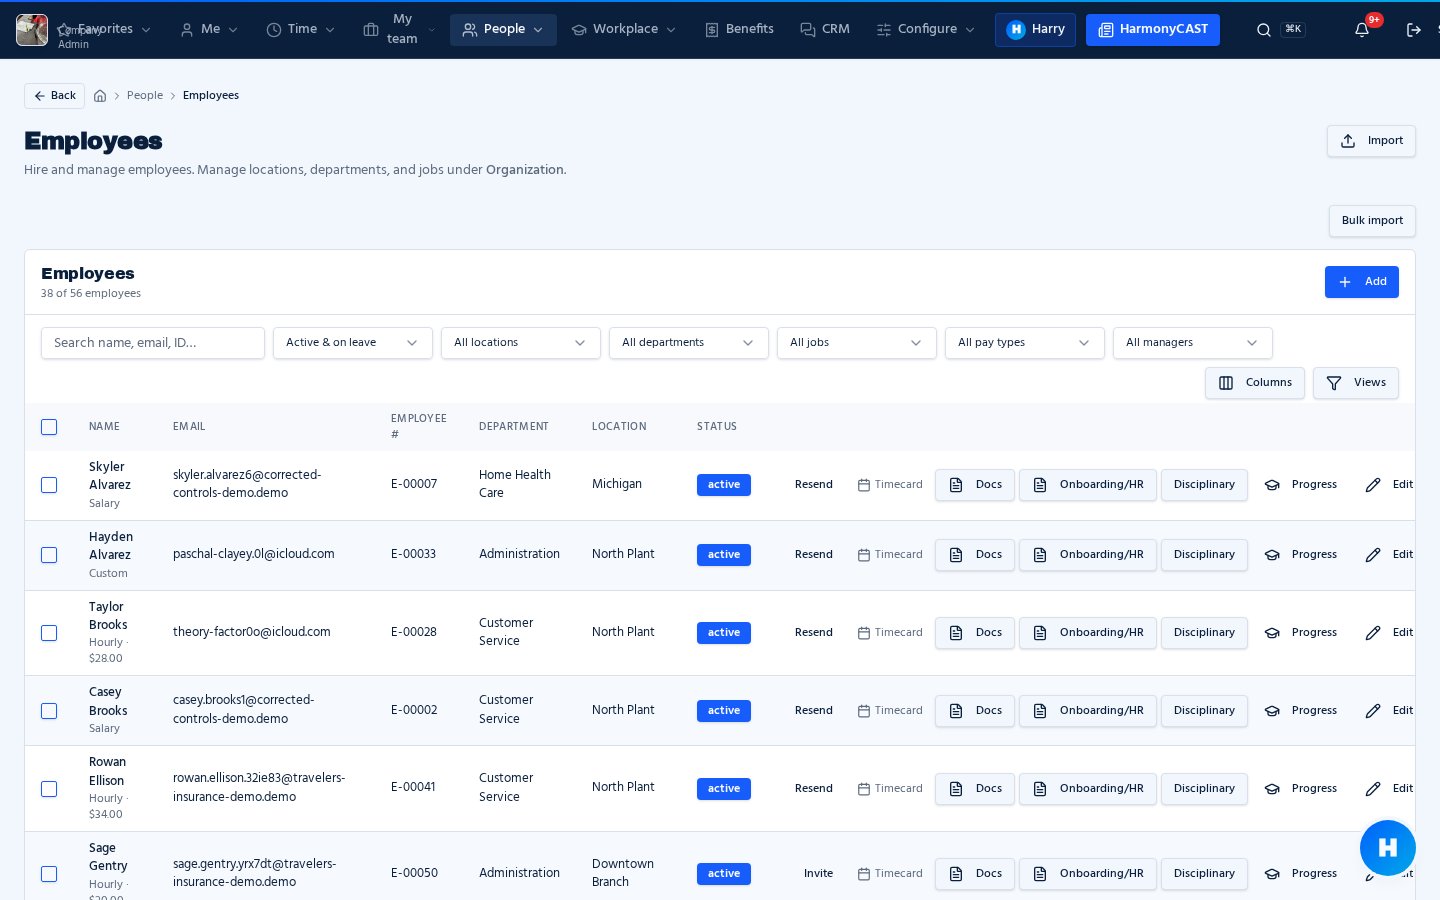Expand the Me menu

(x=209, y=30)
